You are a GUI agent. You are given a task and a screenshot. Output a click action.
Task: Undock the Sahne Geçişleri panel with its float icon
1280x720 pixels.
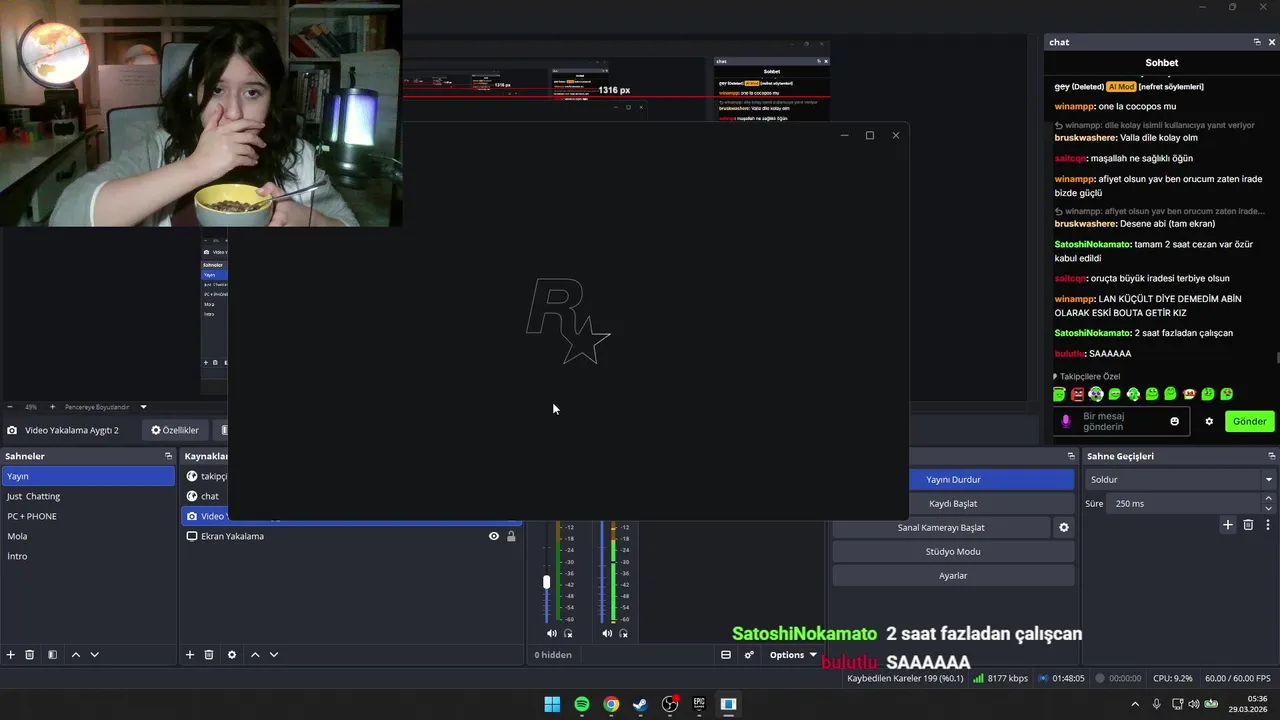(x=1270, y=456)
